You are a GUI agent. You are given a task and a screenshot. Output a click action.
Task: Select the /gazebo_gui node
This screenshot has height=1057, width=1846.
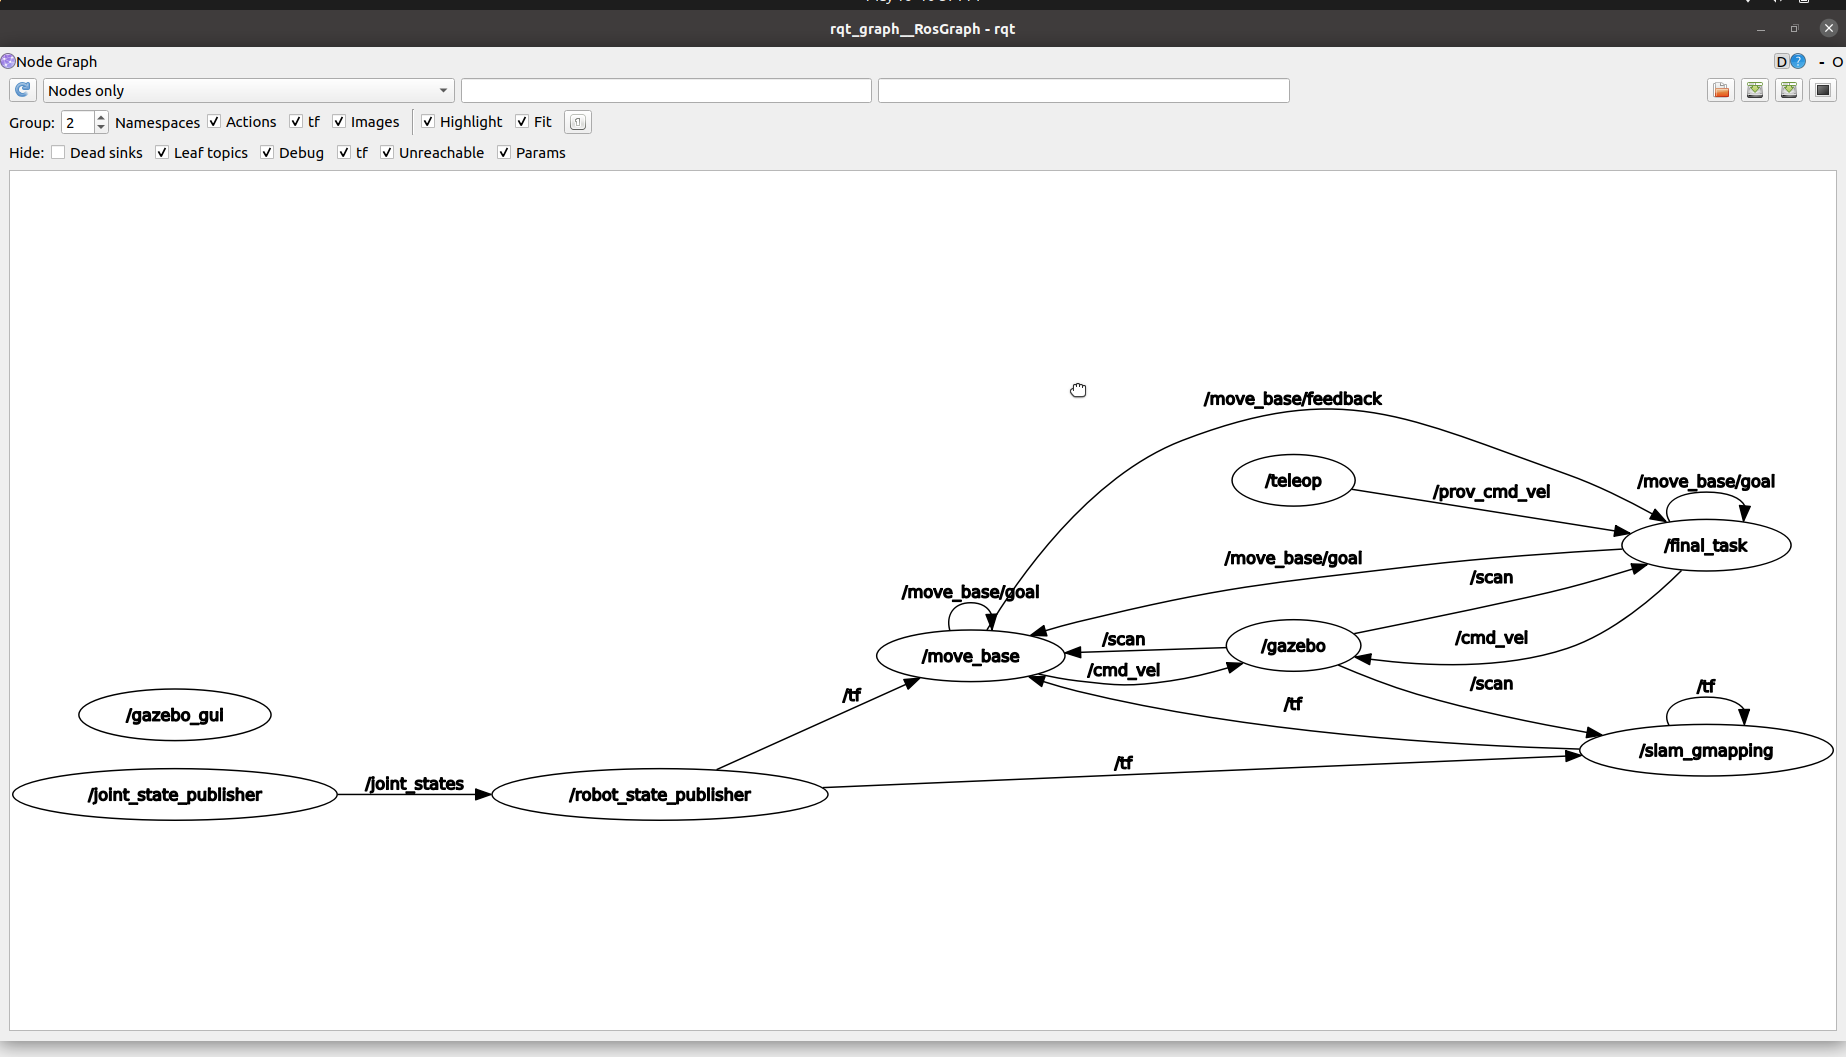point(175,715)
